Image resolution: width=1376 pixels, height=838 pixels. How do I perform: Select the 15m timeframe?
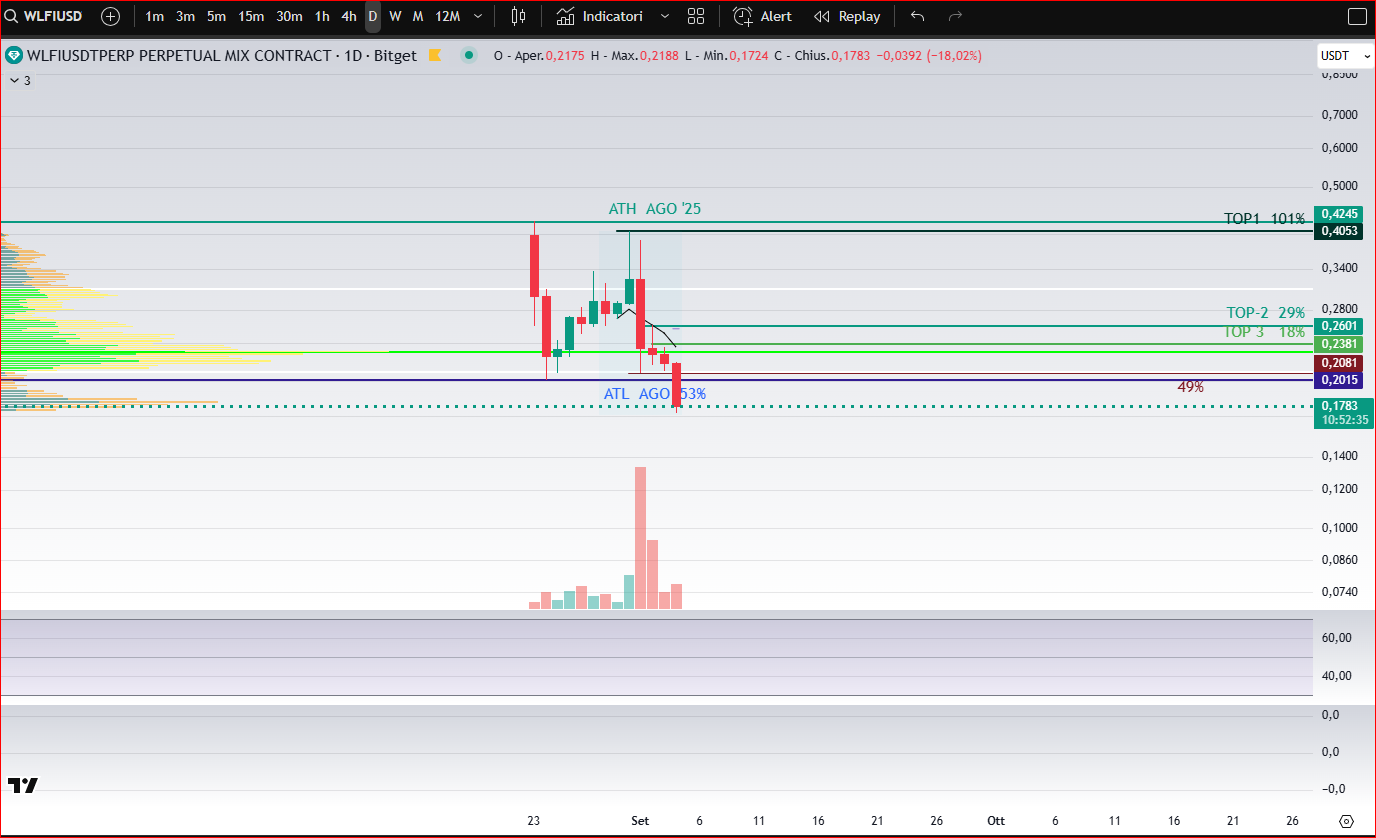pos(251,16)
